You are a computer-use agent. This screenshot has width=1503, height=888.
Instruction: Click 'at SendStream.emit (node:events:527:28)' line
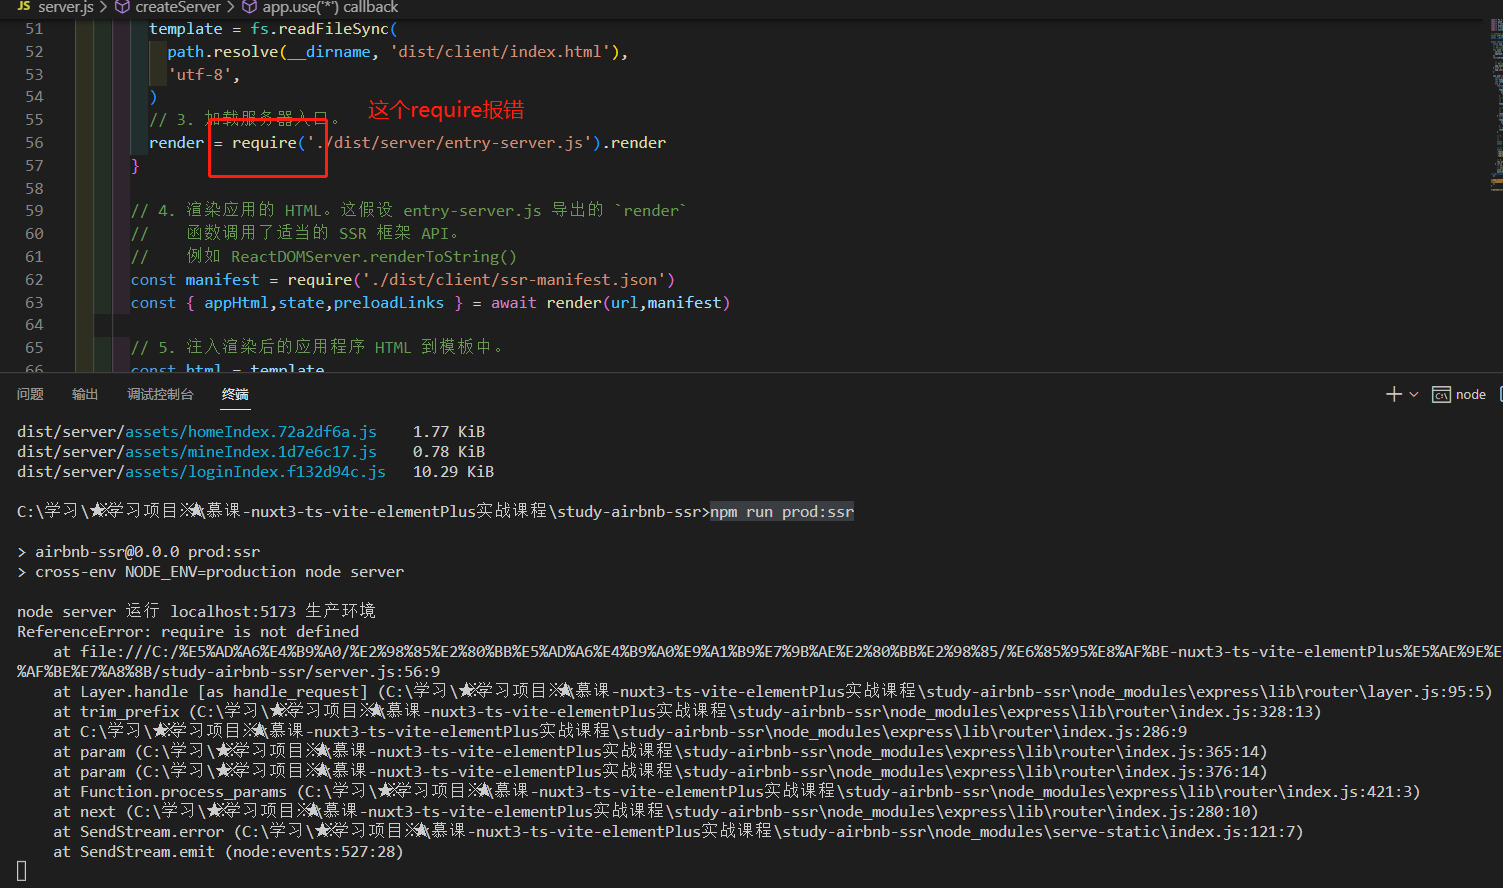pos(228,851)
